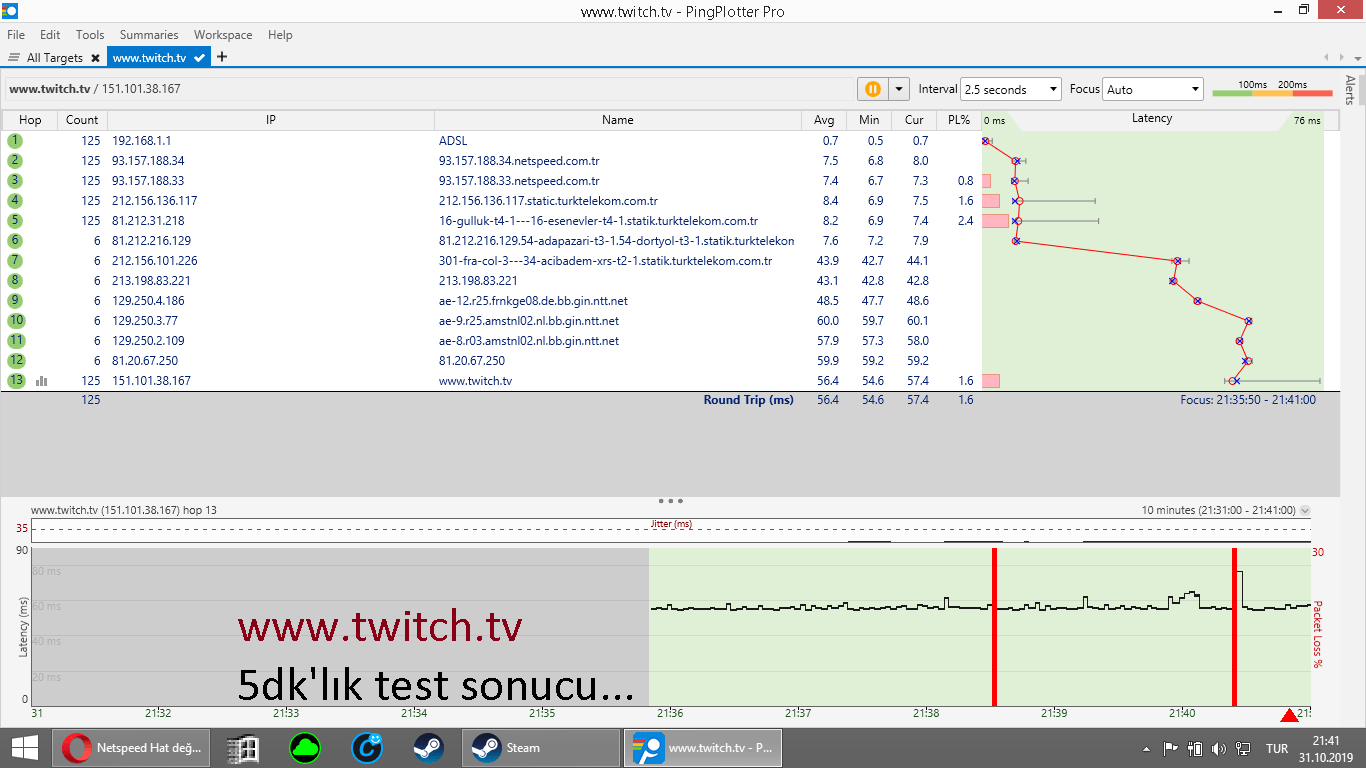This screenshot has height=768, width=1366.
Task: Select the hop 10 circle icon
Action: pyautogui.click(x=16, y=321)
